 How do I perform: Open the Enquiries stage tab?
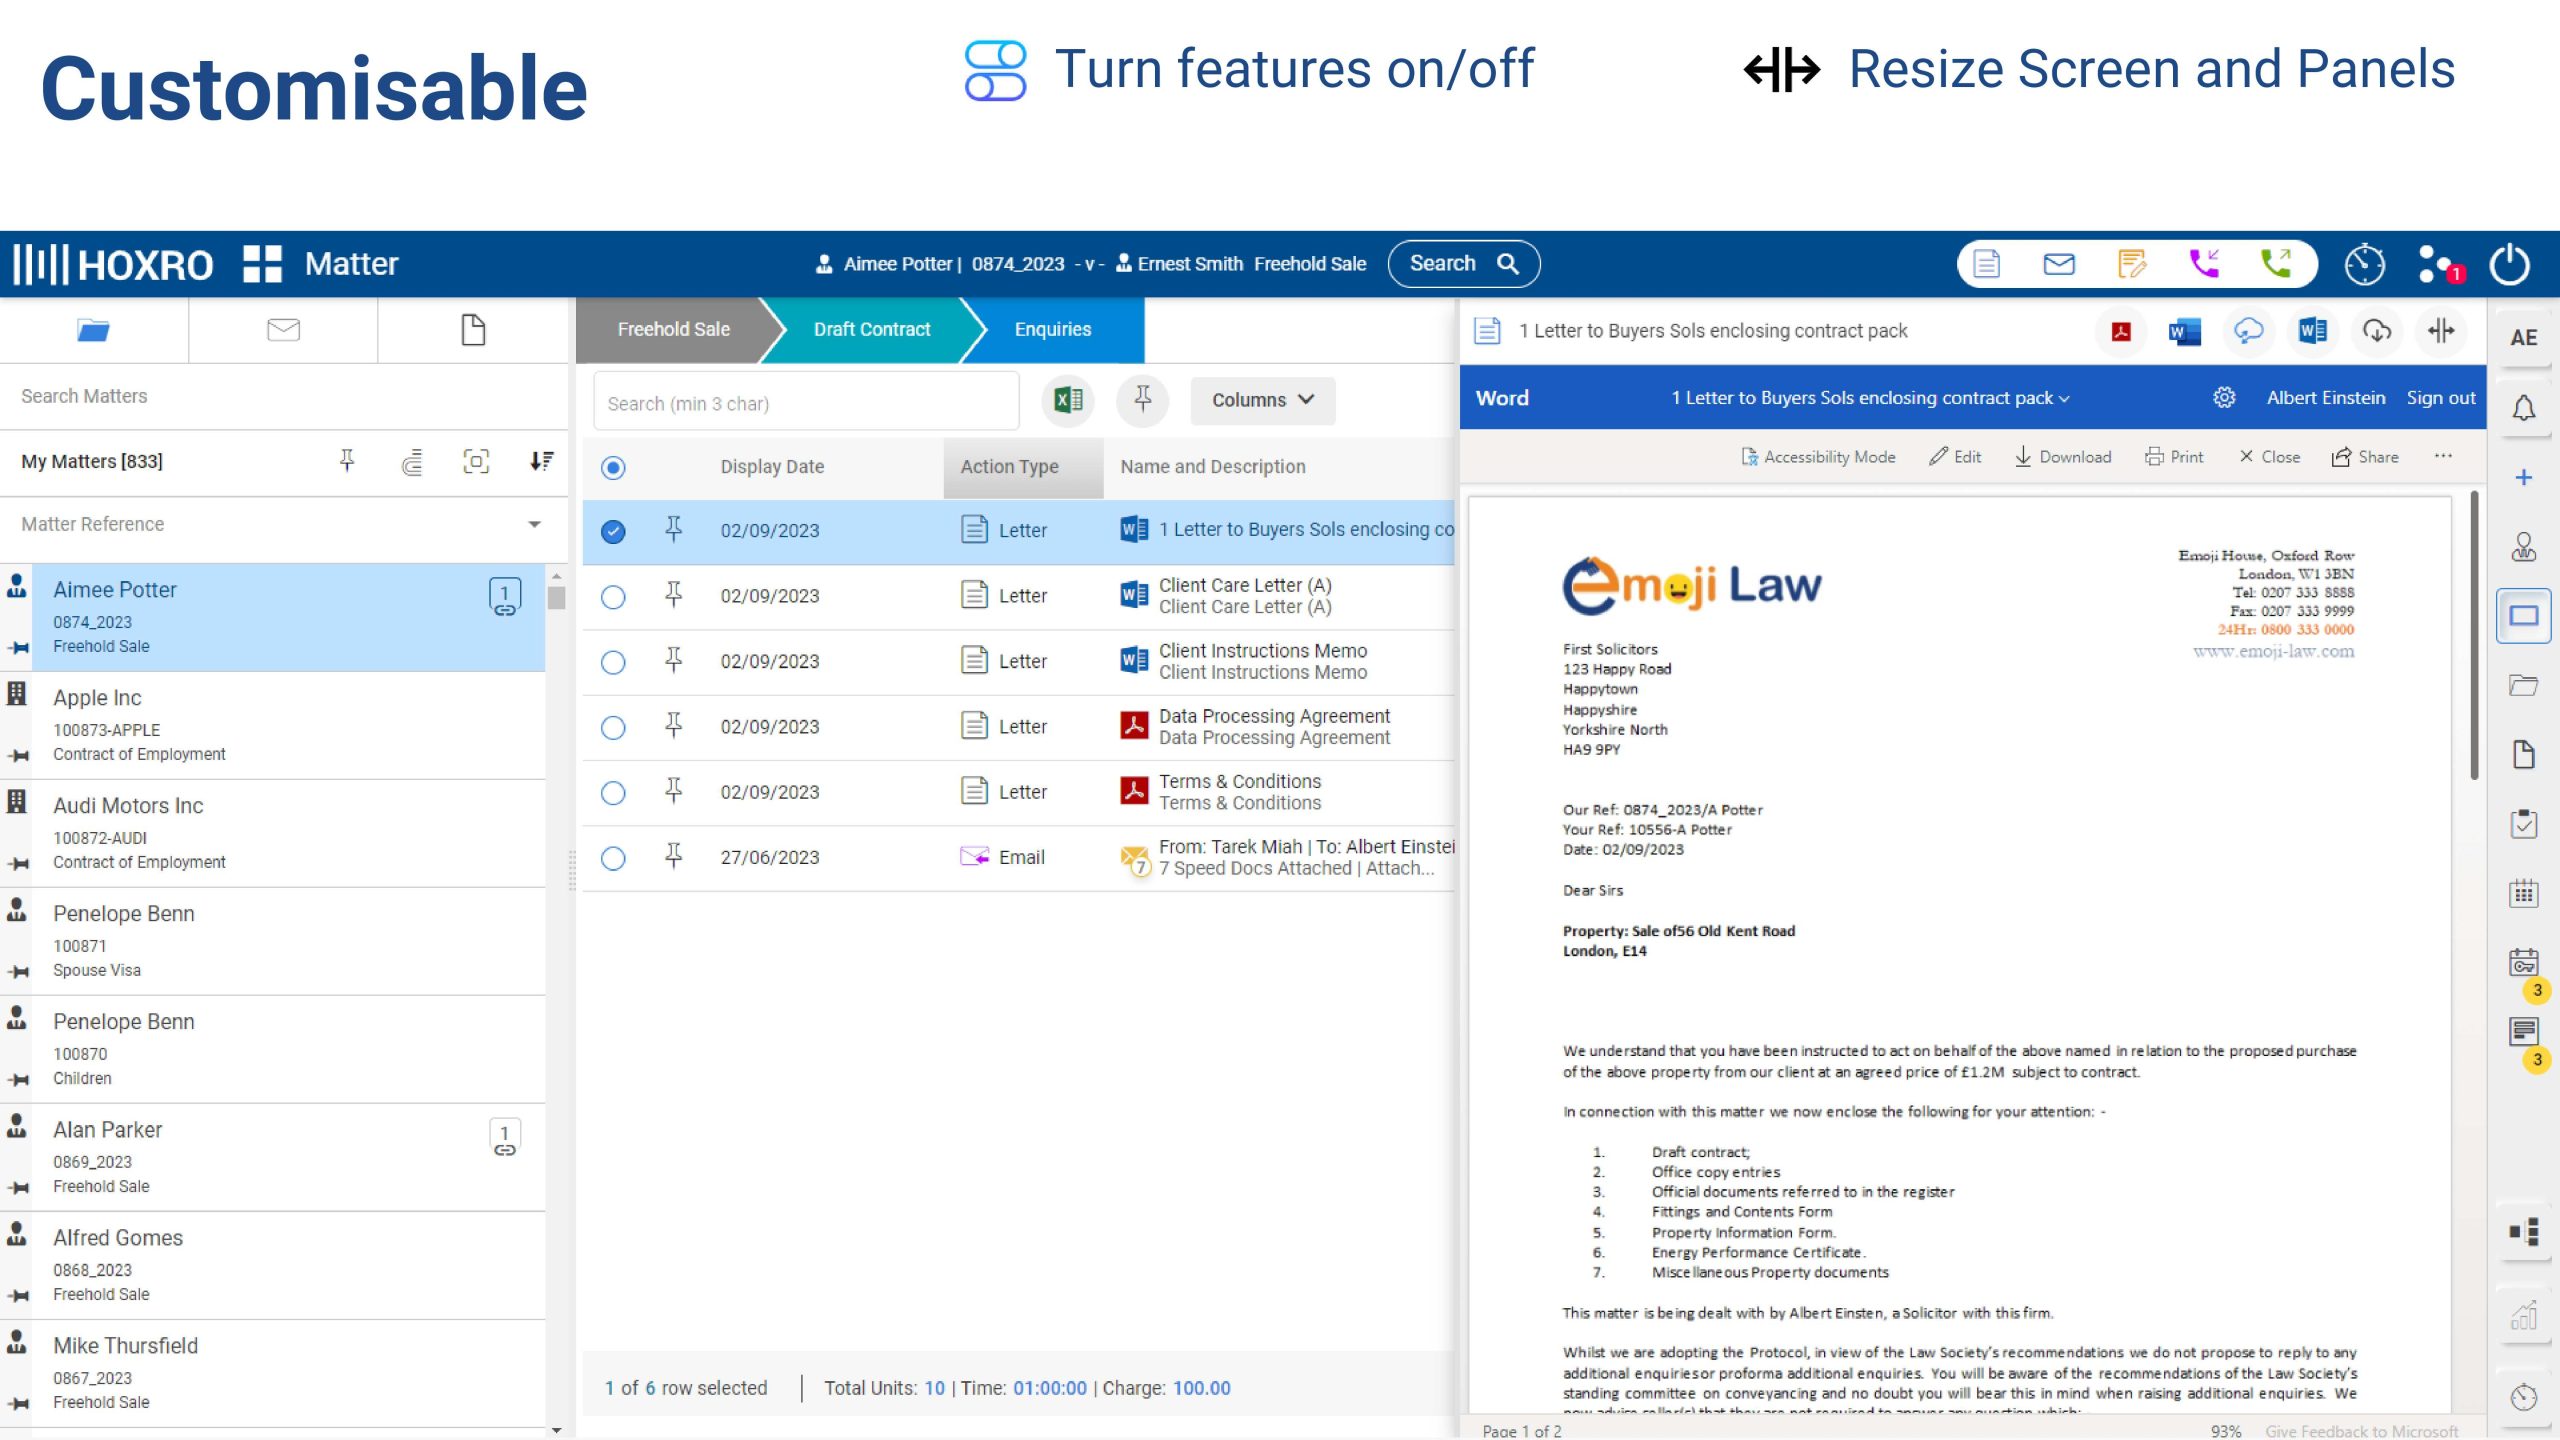[1052, 330]
